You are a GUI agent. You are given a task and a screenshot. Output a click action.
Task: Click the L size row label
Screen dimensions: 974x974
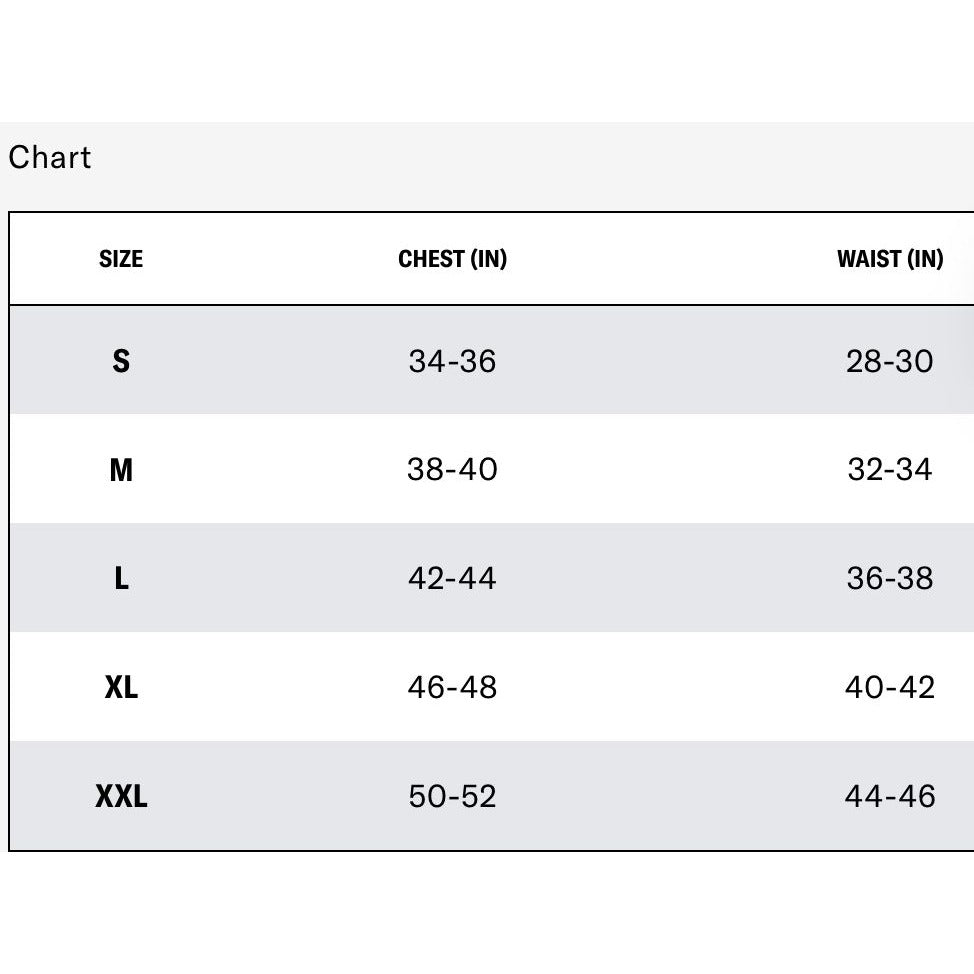point(121,578)
